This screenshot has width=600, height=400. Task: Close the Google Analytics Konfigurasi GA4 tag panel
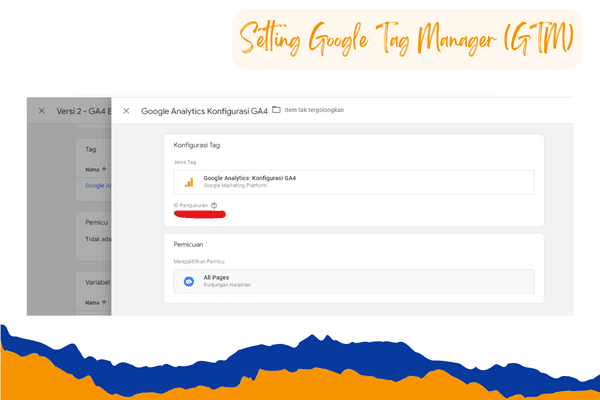(126, 111)
